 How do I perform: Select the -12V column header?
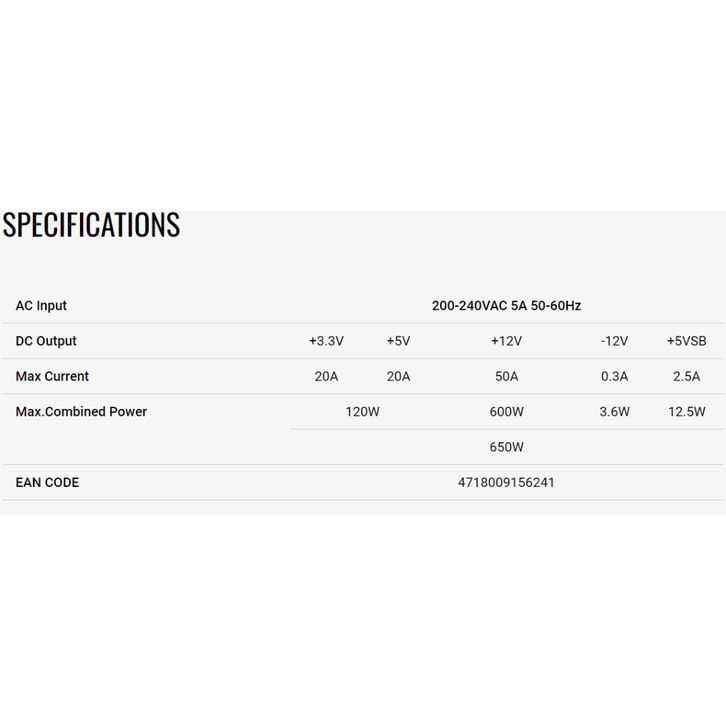coord(614,341)
